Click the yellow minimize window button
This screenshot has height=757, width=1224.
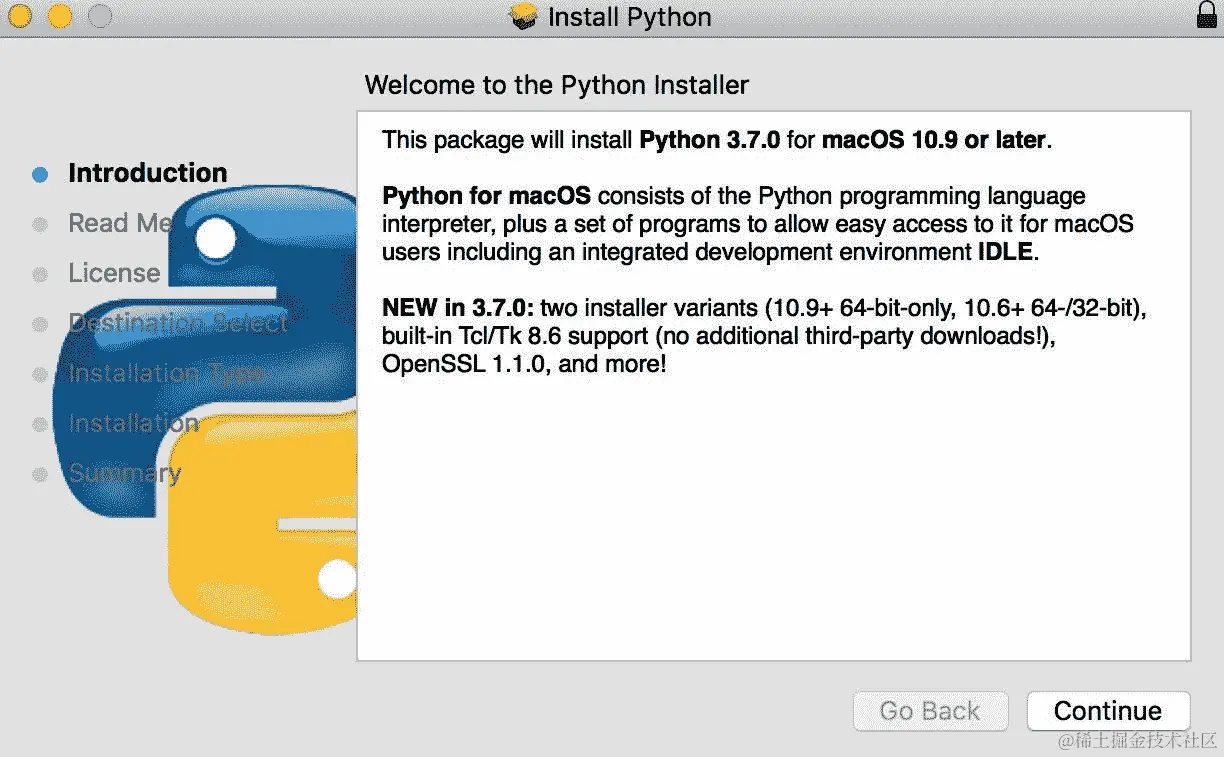pyautogui.click(x=60, y=16)
